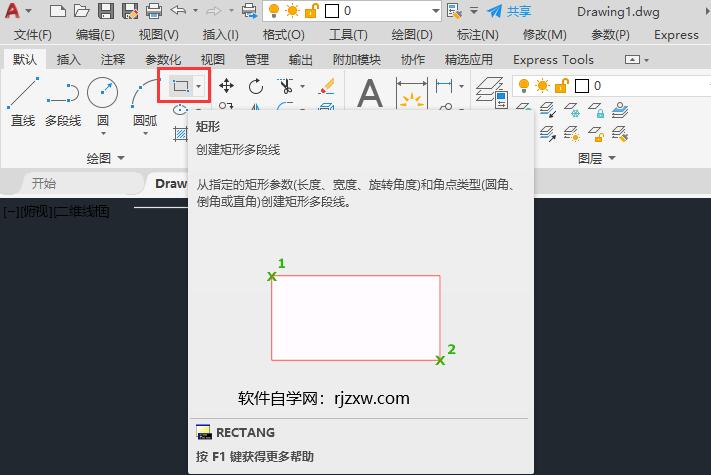Open the linear dimension dropdown arrow
This screenshot has width=711, height=475.
point(462,86)
